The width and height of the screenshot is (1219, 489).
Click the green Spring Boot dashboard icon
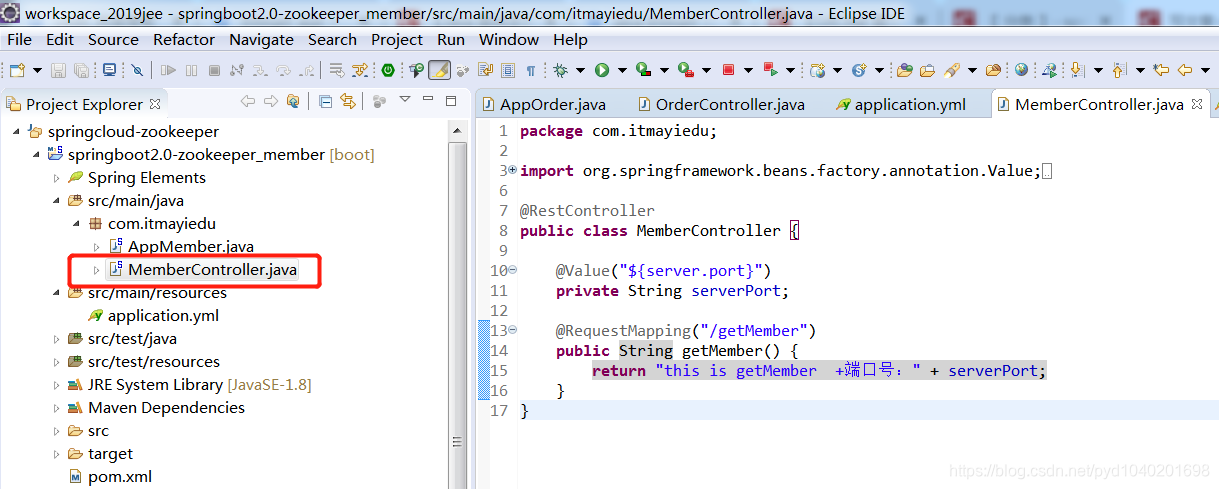point(387,70)
